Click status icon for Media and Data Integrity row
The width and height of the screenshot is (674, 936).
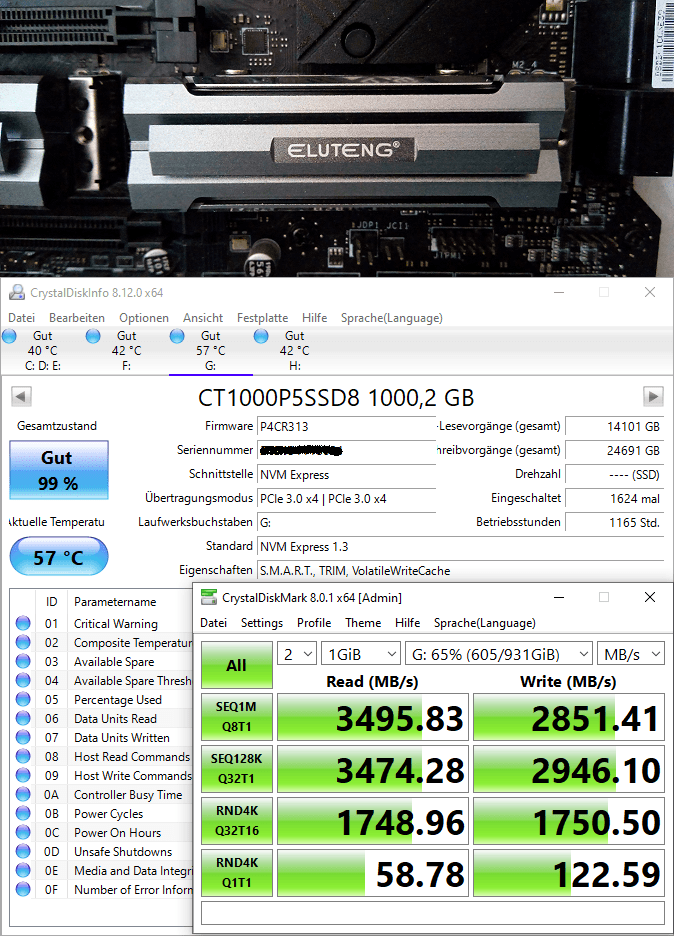point(23,870)
